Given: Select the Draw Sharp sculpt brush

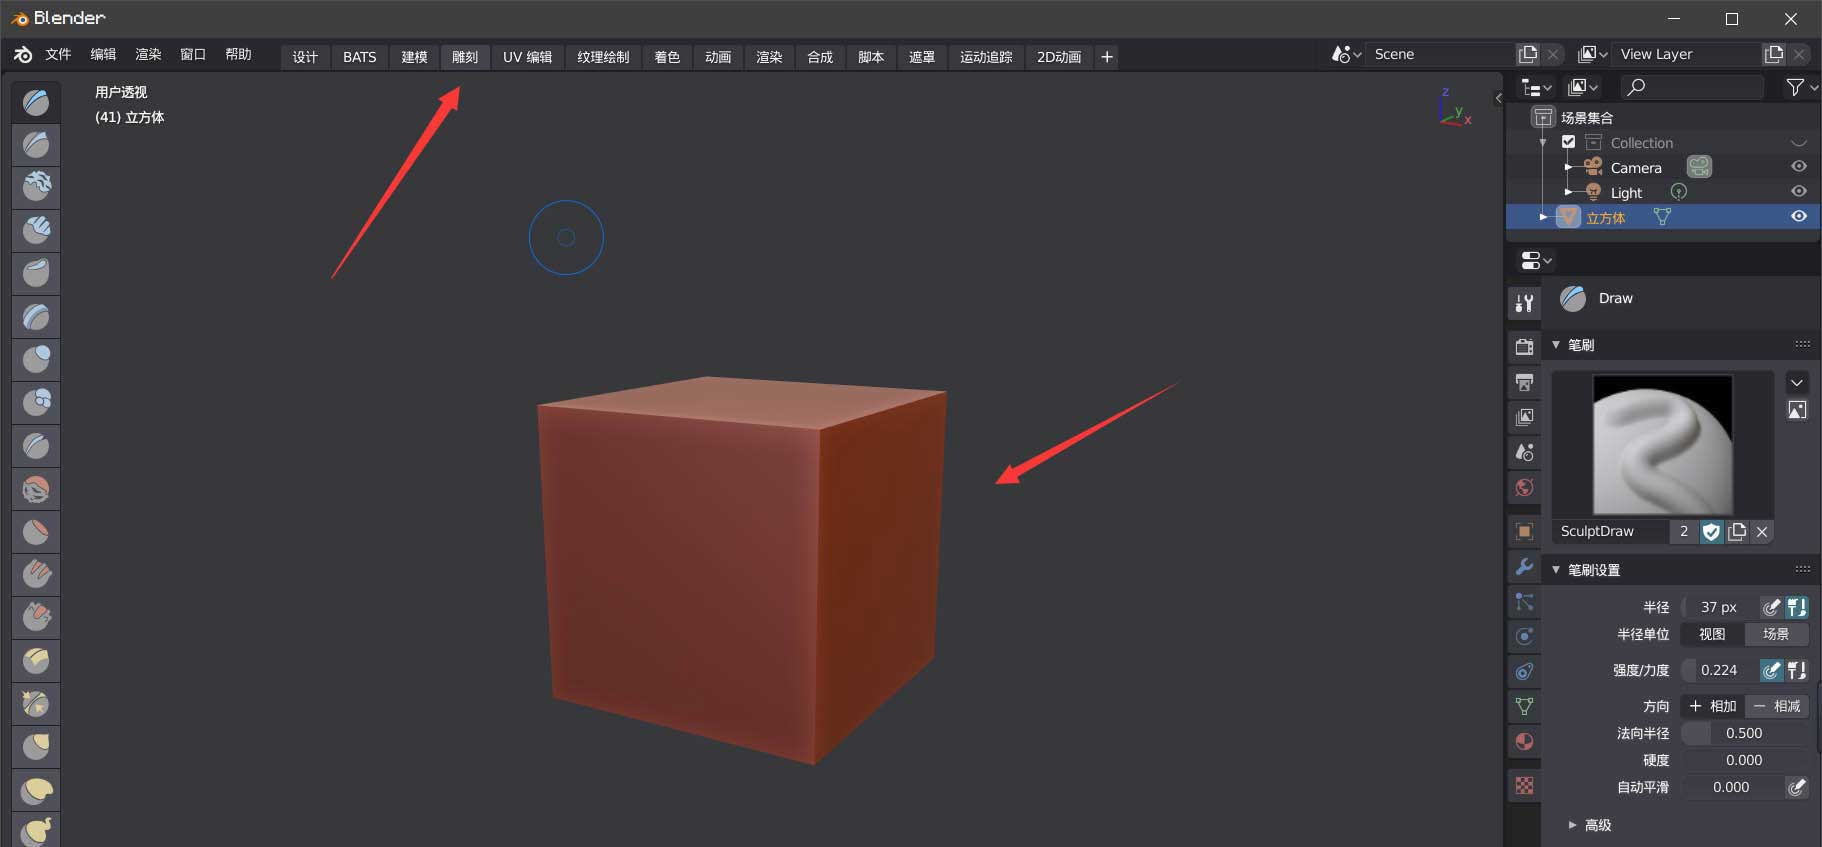Looking at the screenshot, I should coord(36,145).
